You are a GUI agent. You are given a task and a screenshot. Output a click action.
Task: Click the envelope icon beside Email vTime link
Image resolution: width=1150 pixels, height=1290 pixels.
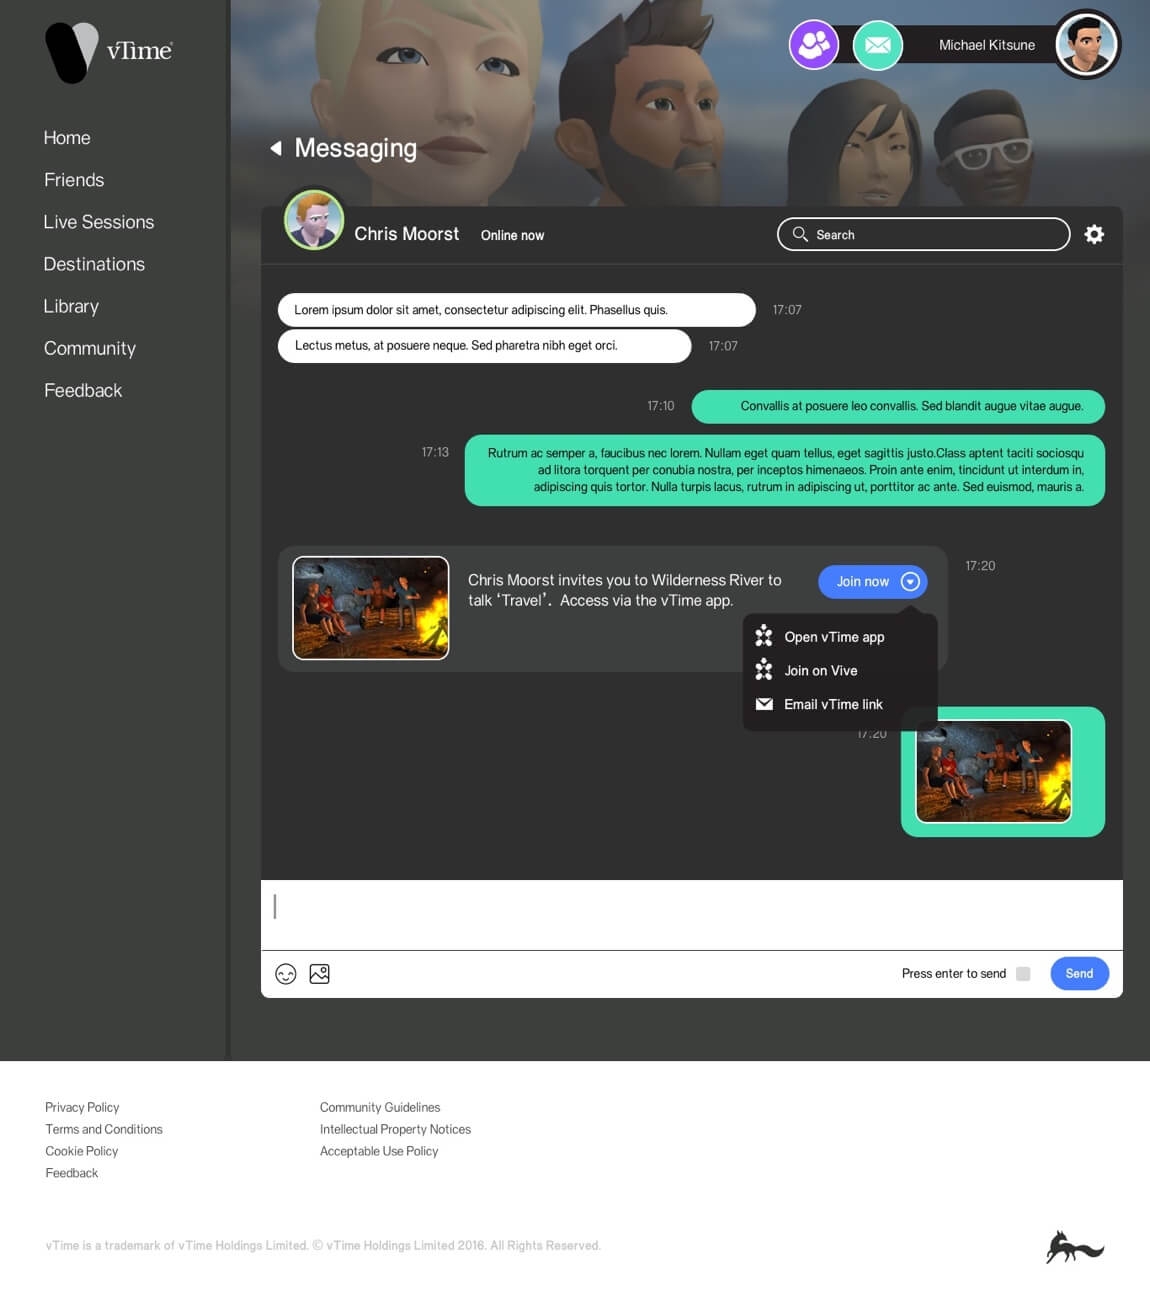tap(764, 704)
